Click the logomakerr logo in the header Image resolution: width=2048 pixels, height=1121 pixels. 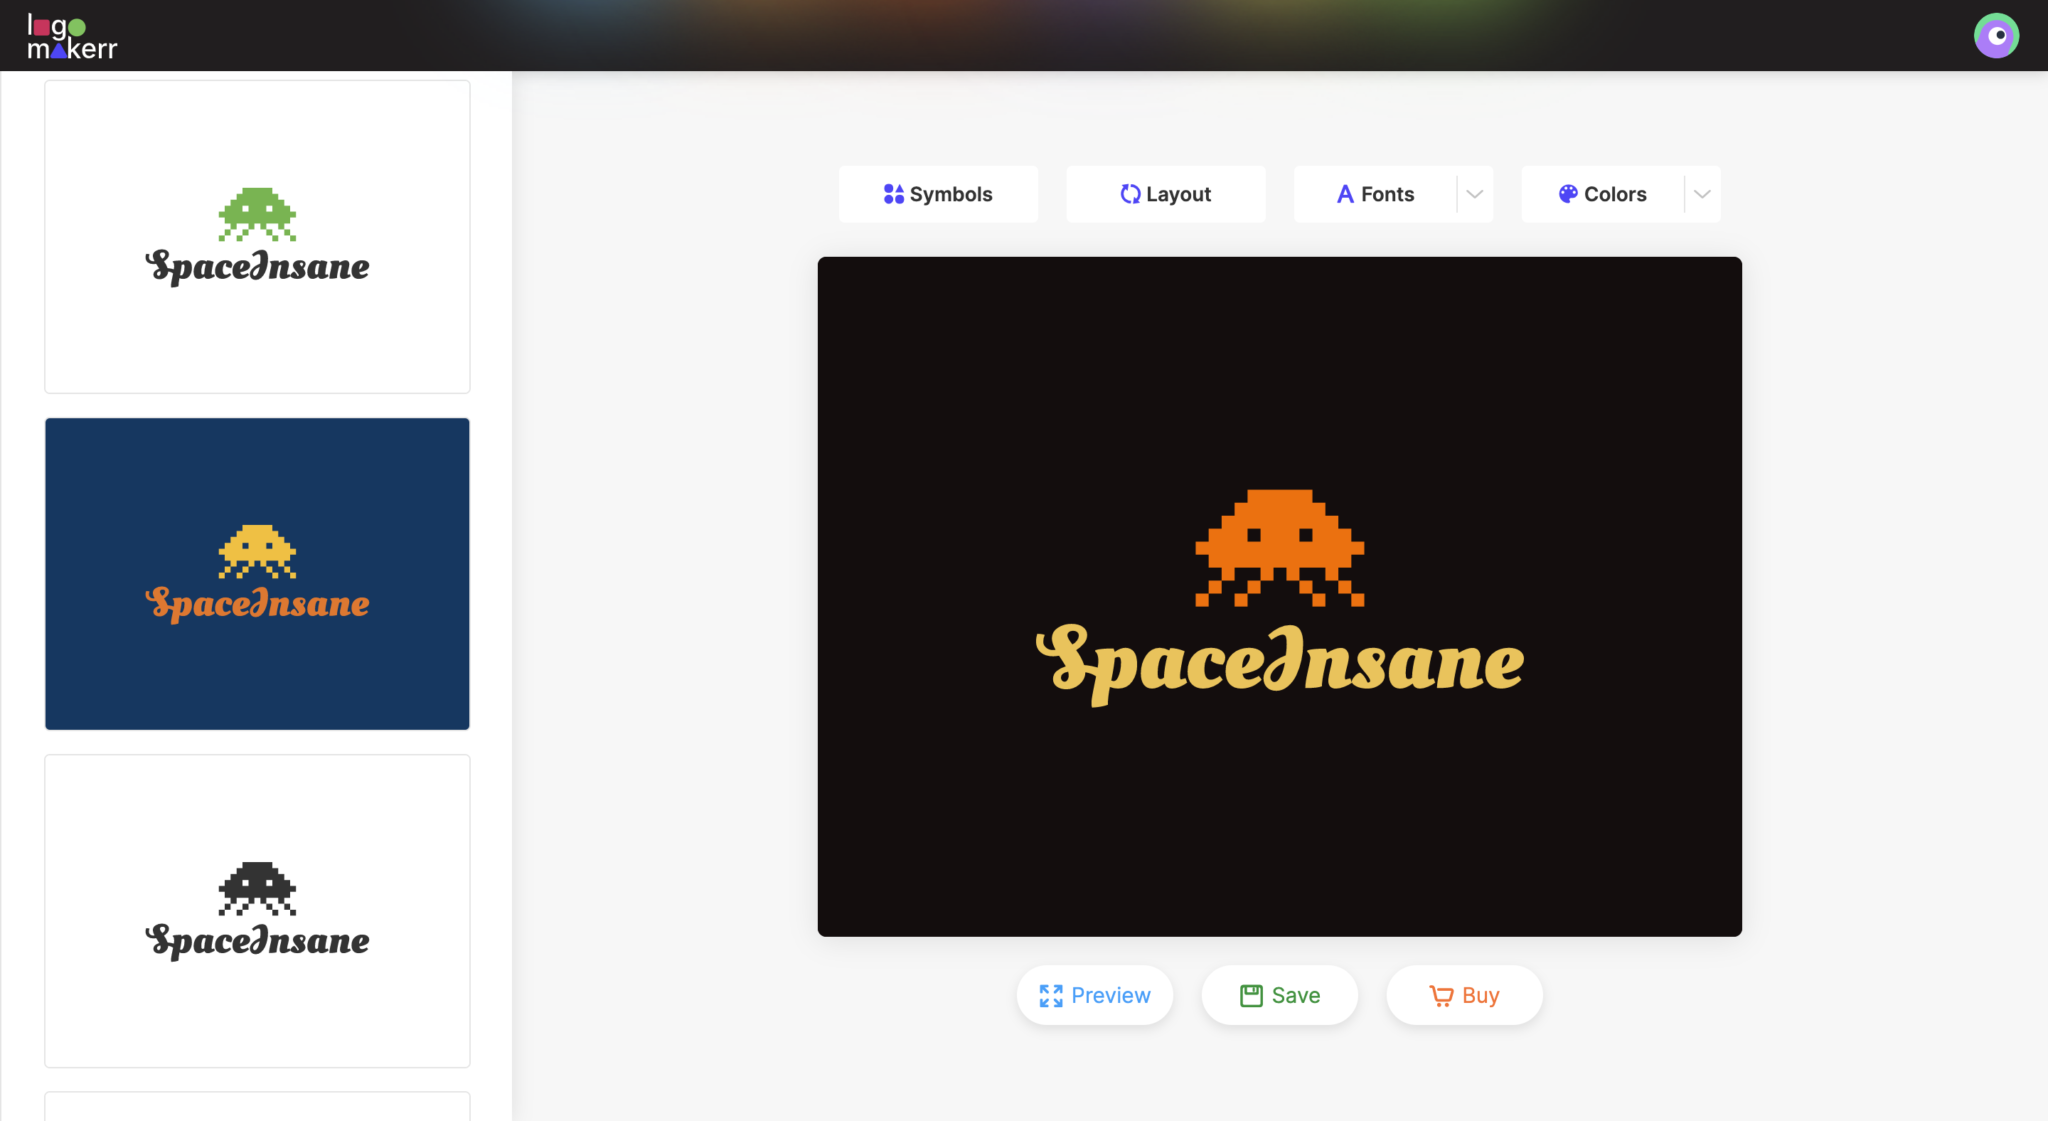click(x=71, y=35)
